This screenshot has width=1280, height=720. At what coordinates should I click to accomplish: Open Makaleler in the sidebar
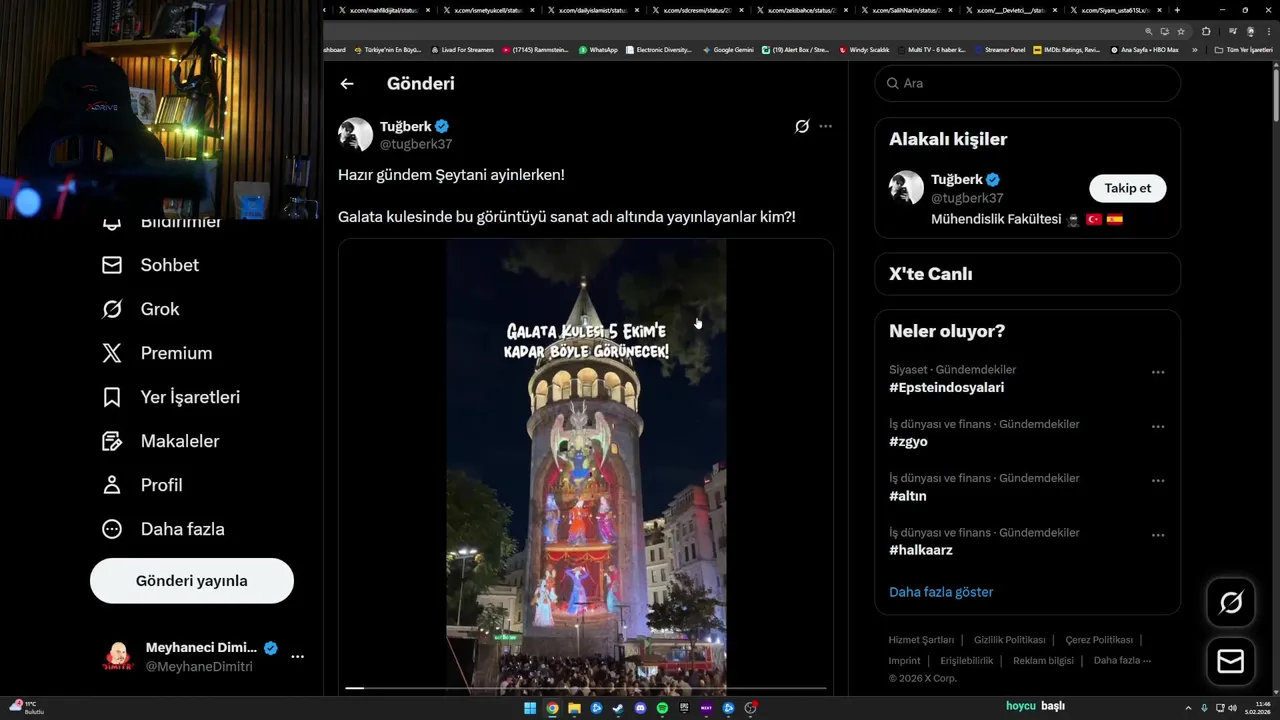[x=160, y=441]
